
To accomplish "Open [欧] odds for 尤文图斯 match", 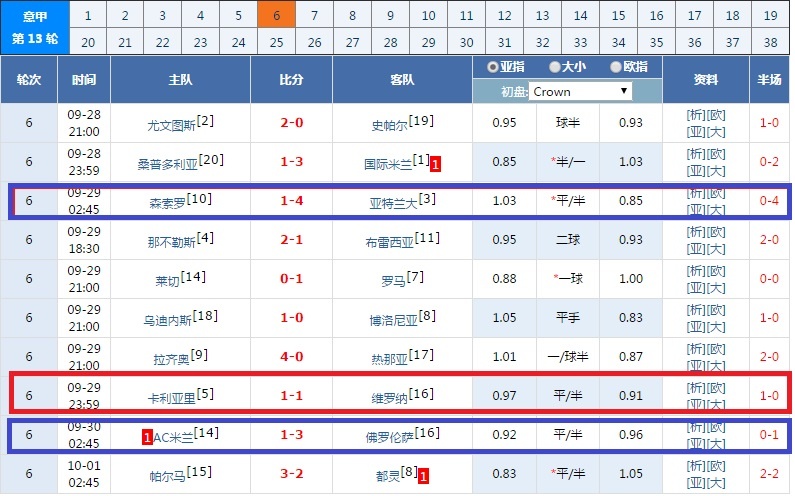I will [716, 115].
